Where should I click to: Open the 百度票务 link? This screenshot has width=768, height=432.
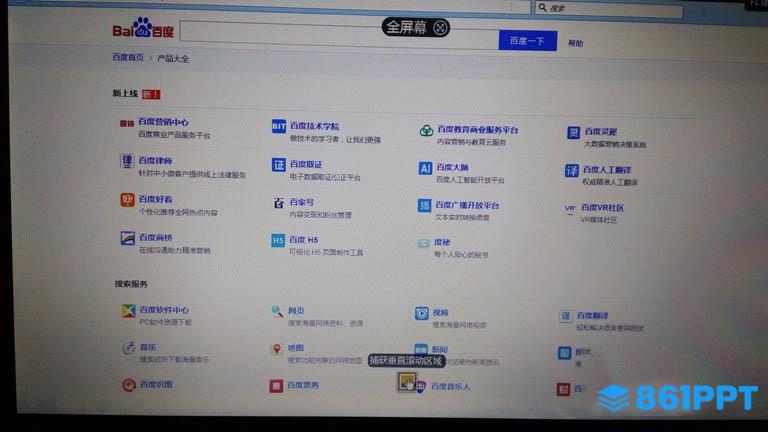(x=303, y=385)
